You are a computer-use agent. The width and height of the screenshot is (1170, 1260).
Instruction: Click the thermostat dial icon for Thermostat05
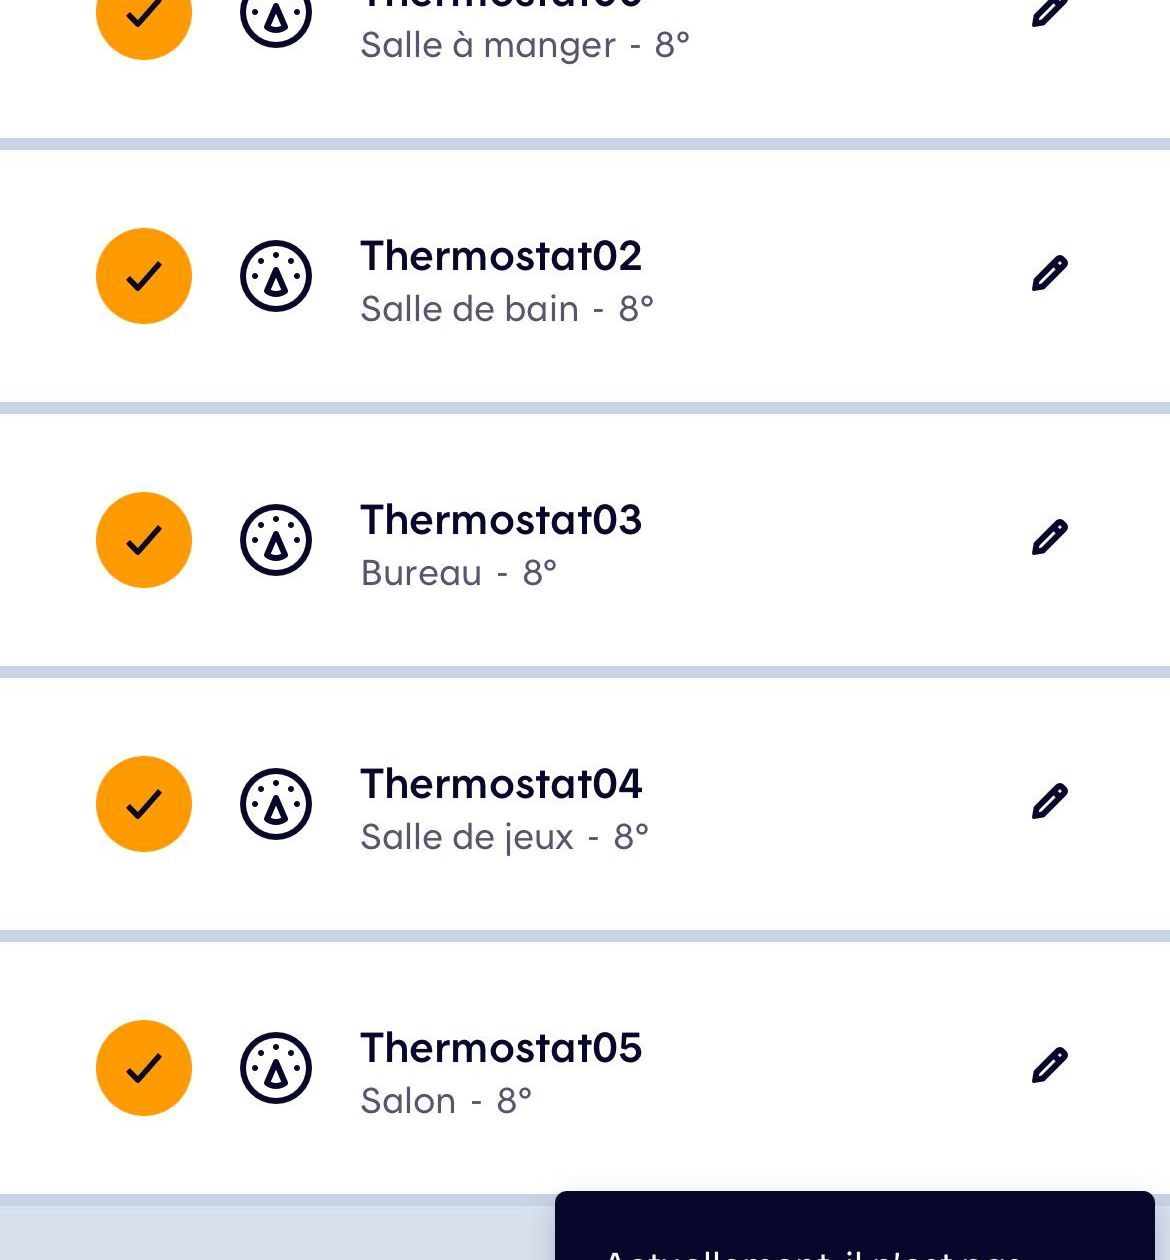pyautogui.click(x=276, y=1068)
